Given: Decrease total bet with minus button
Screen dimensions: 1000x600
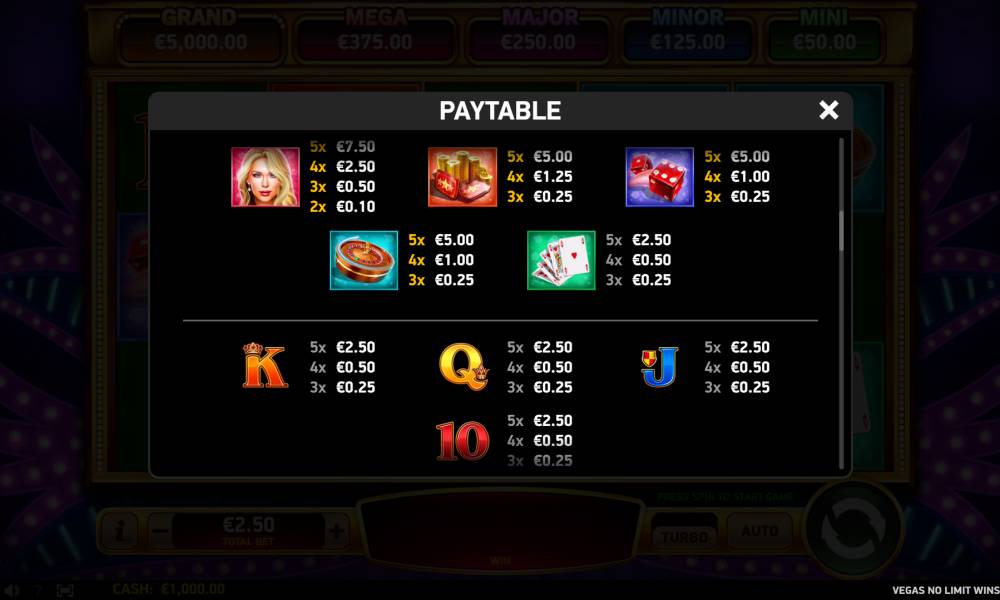Looking at the screenshot, I should (160, 530).
